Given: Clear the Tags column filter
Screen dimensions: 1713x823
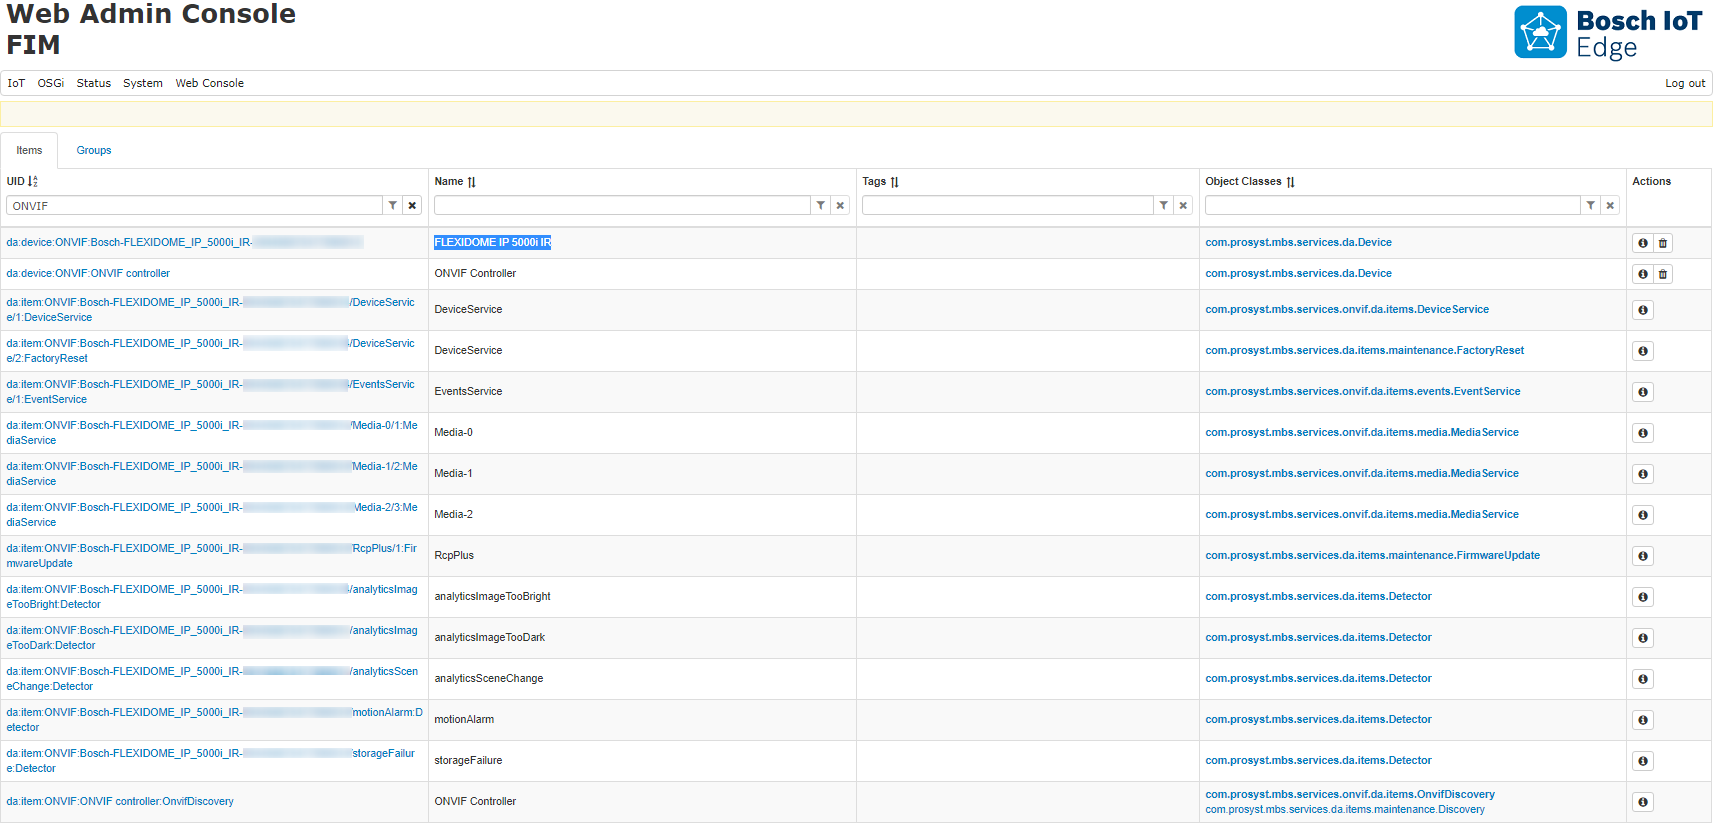Looking at the screenshot, I should [x=1183, y=205].
